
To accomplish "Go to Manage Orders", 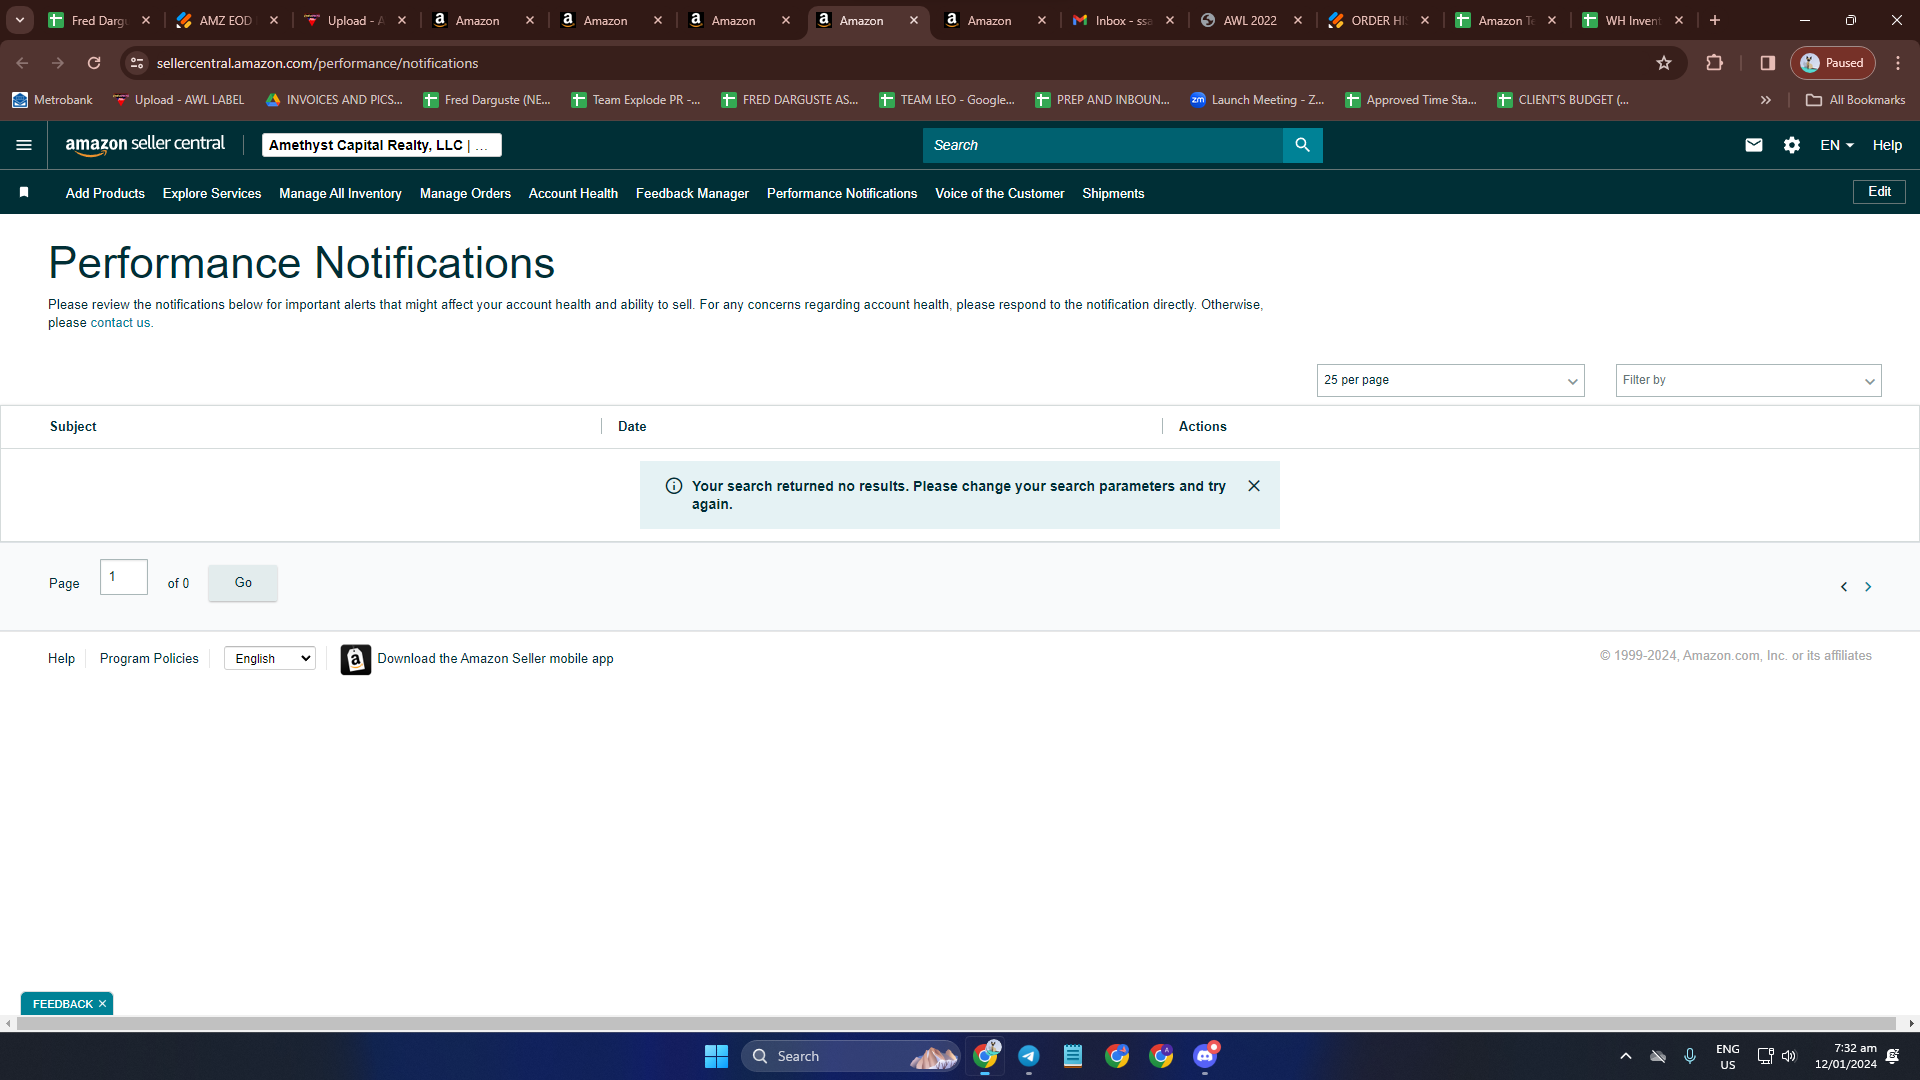I will tap(465, 193).
